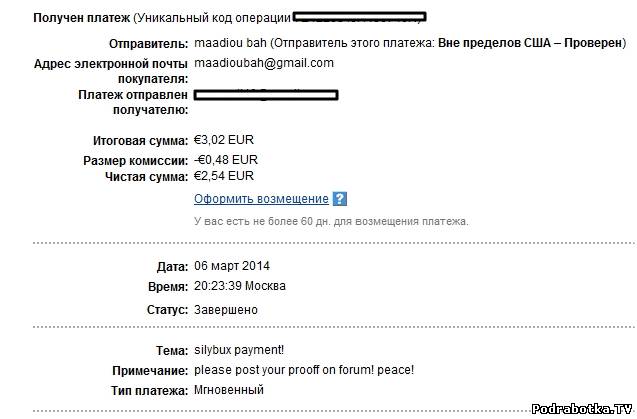
Task: Select the sender name "maadiou bah"
Action: point(229,44)
